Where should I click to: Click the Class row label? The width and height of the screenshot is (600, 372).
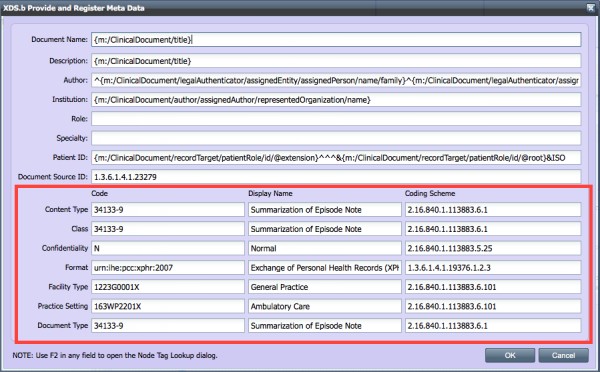(x=80, y=229)
